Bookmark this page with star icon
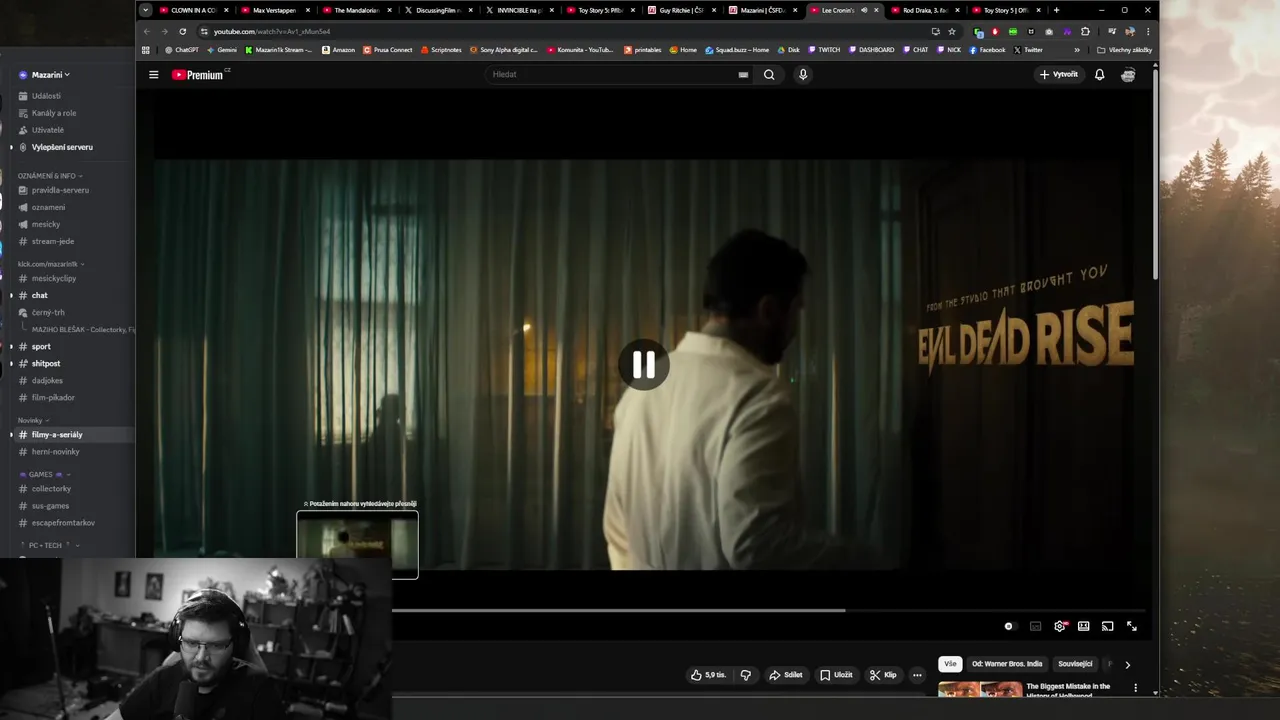The width and height of the screenshot is (1280, 720). [x=952, y=31]
